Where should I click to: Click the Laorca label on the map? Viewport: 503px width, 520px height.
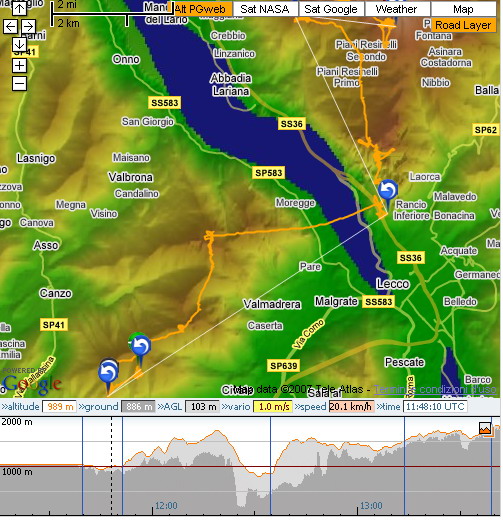pyautogui.click(x=425, y=177)
